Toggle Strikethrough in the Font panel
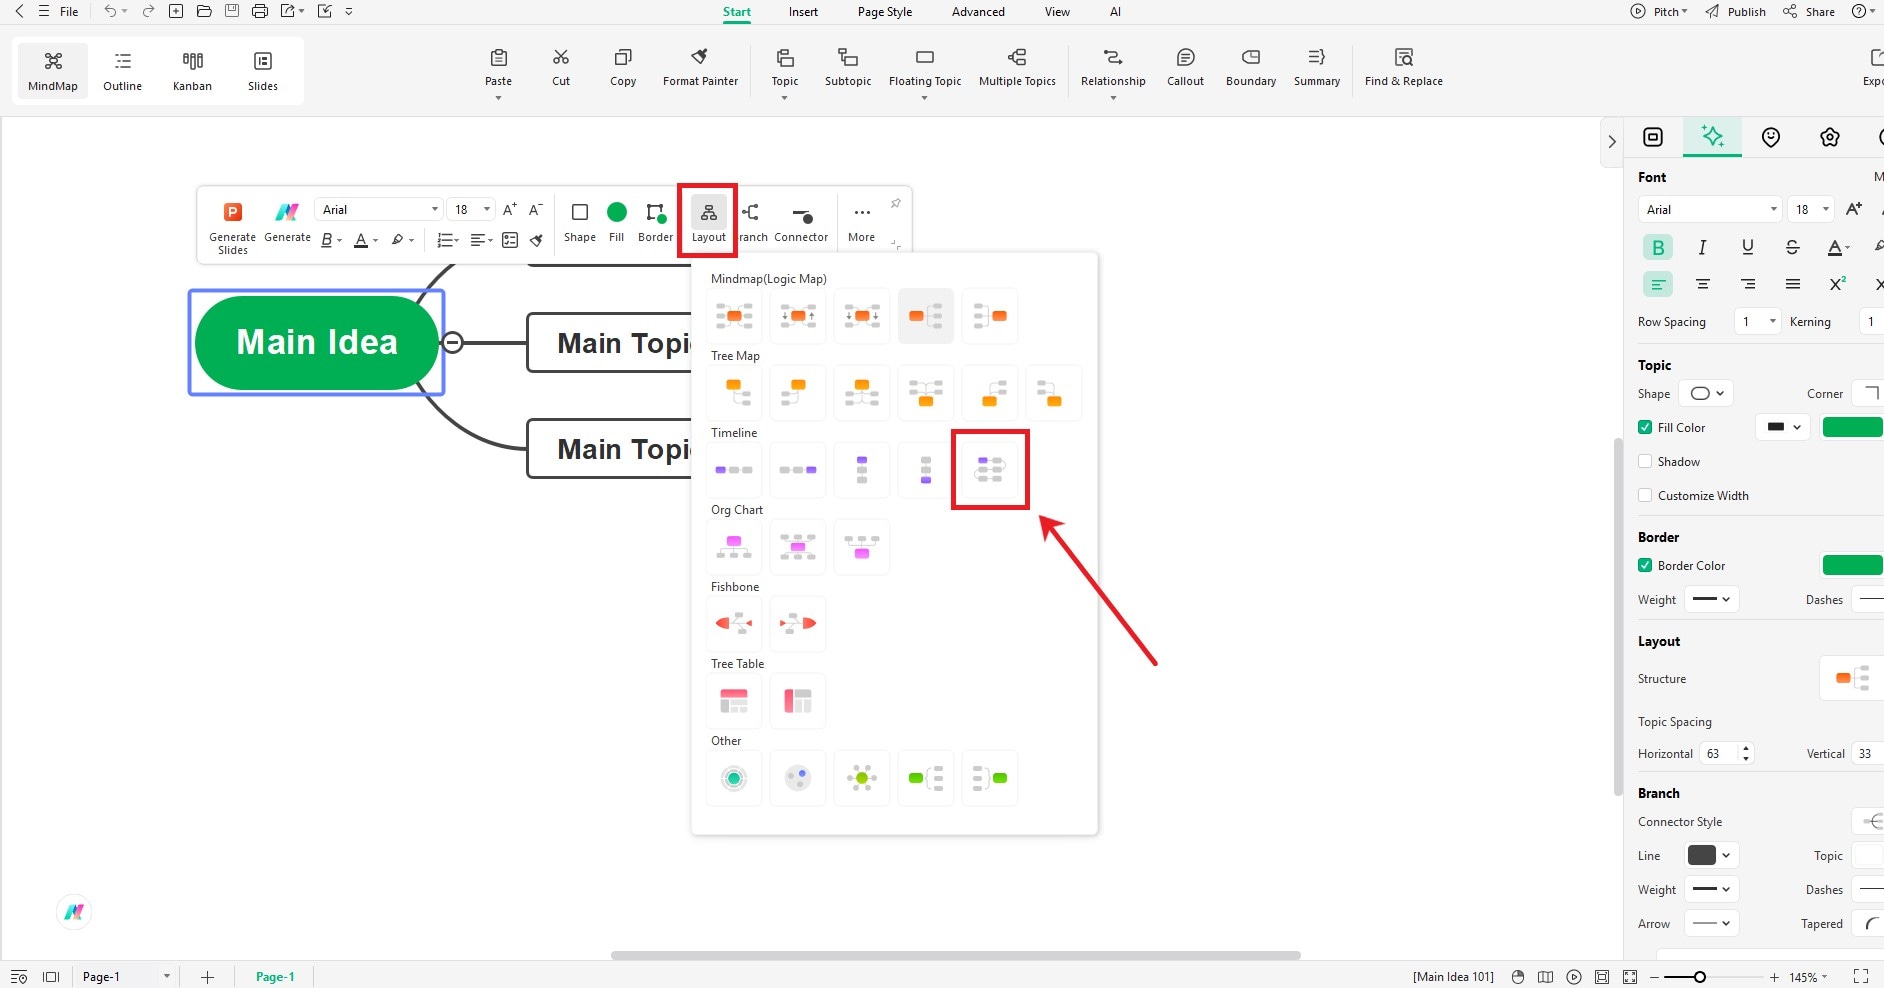This screenshot has height=988, width=1884. click(x=1792, y=247)
